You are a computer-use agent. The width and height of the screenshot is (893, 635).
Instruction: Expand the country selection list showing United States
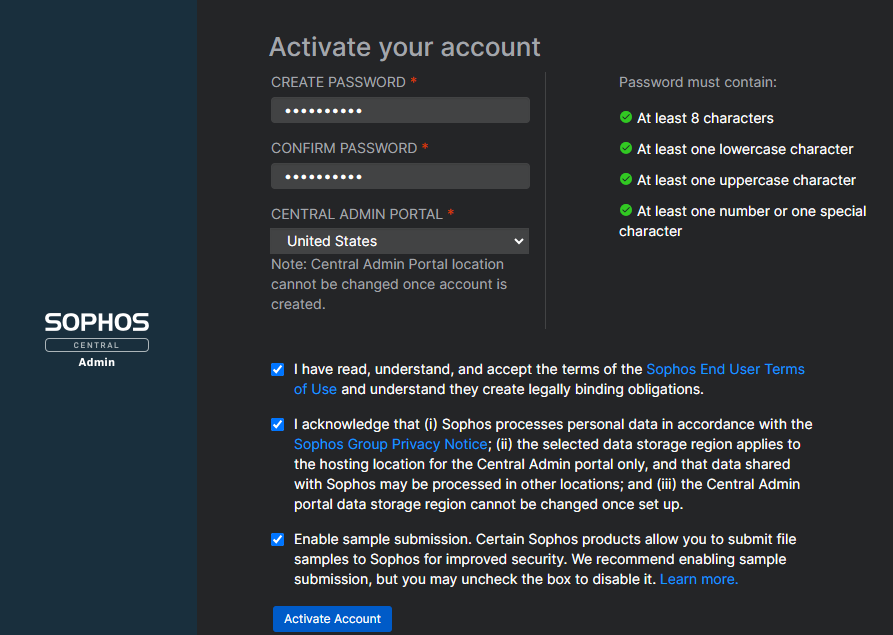pyautogui.click(x=399, y=240)
